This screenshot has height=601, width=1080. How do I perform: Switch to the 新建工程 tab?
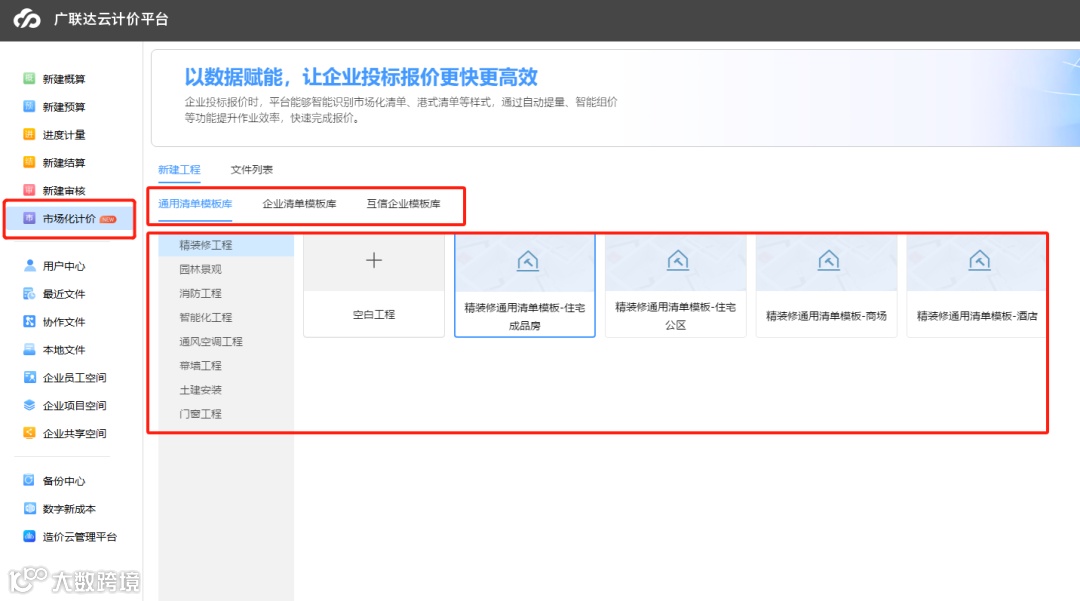(x=179, y=169)
